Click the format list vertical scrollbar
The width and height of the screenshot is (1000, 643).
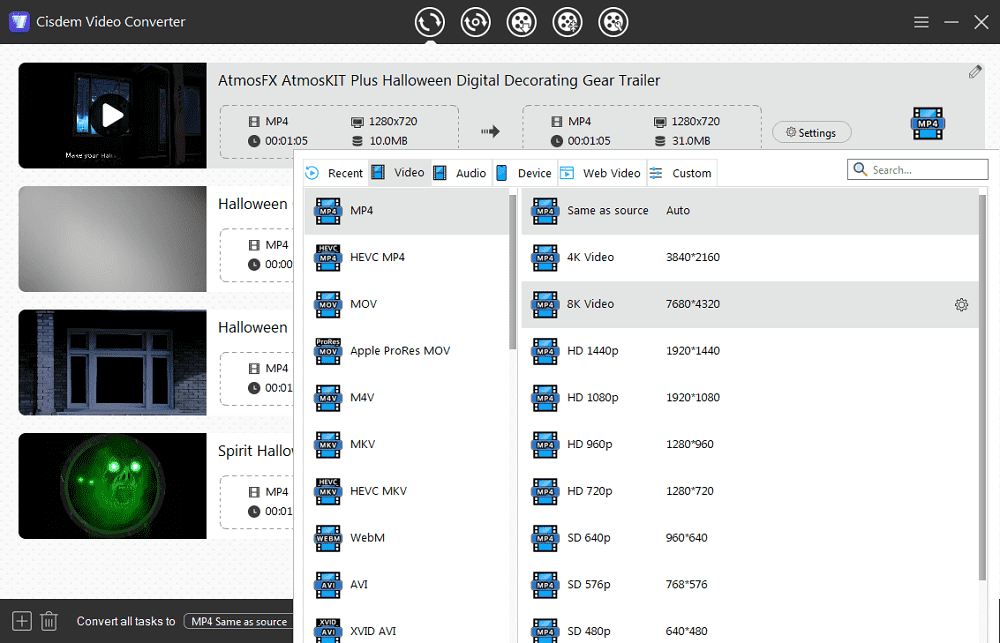coord(514,280)
